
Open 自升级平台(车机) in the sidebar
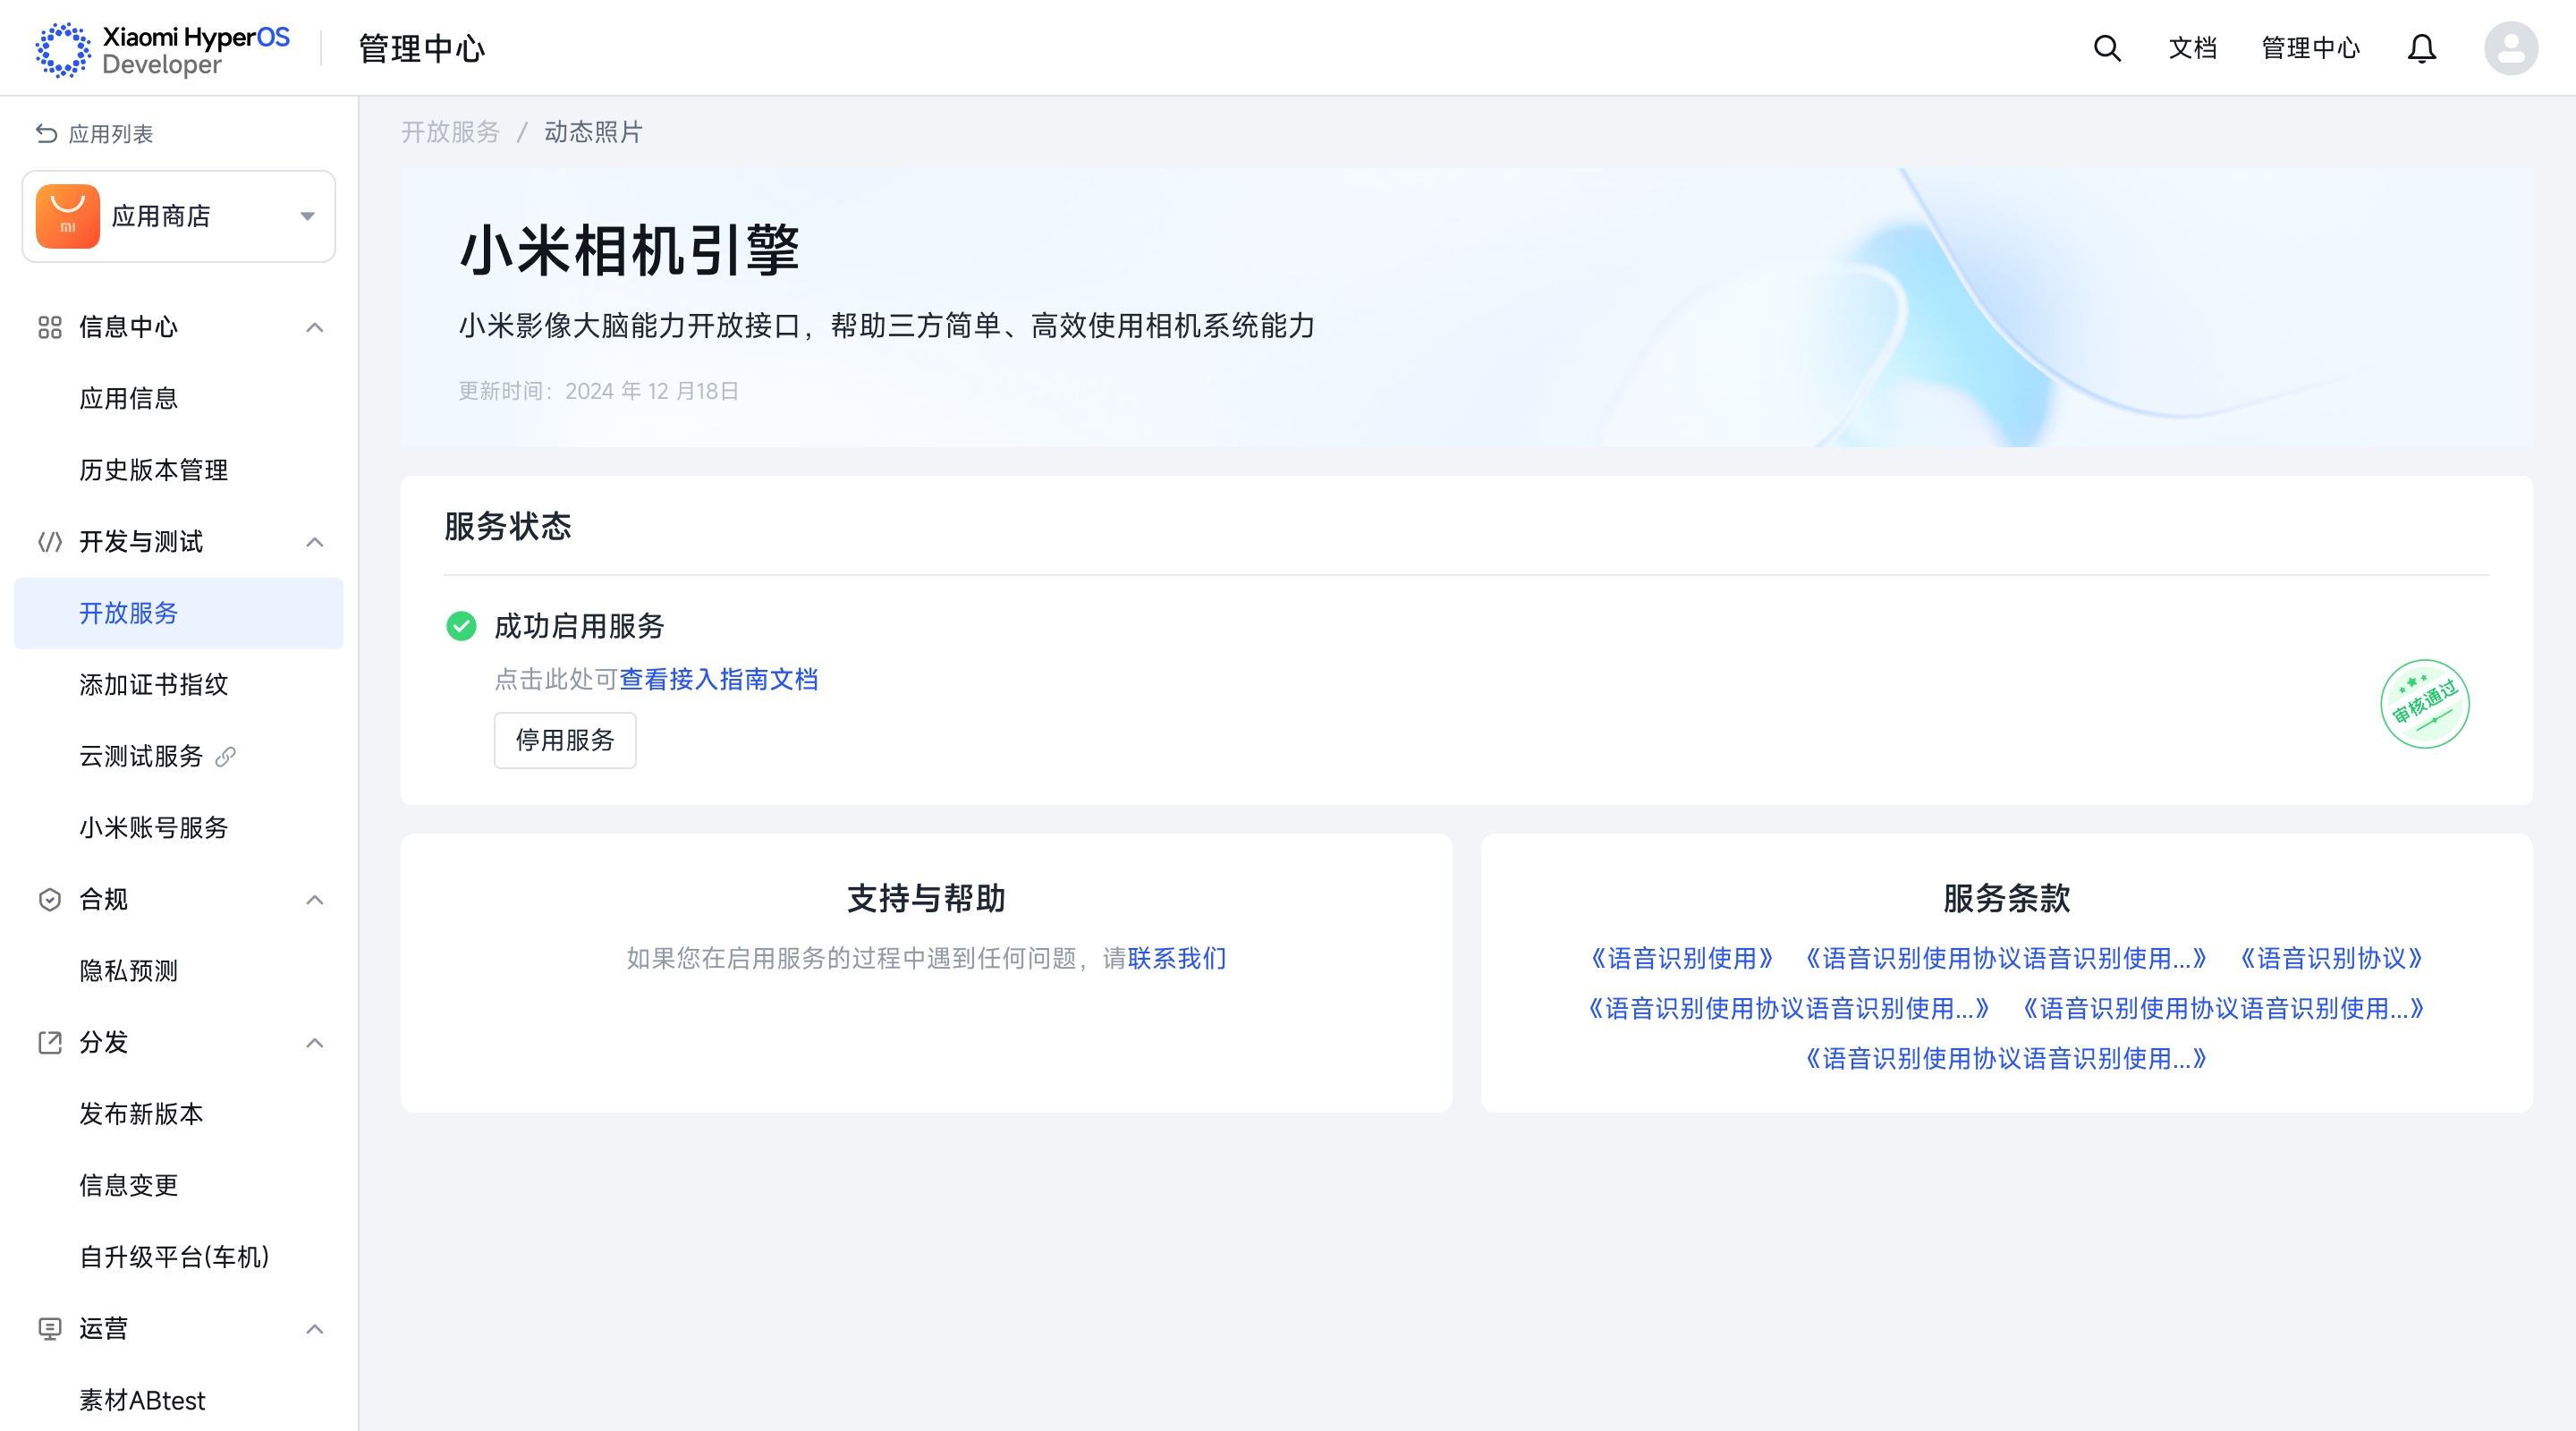[x=179, y=1257]
